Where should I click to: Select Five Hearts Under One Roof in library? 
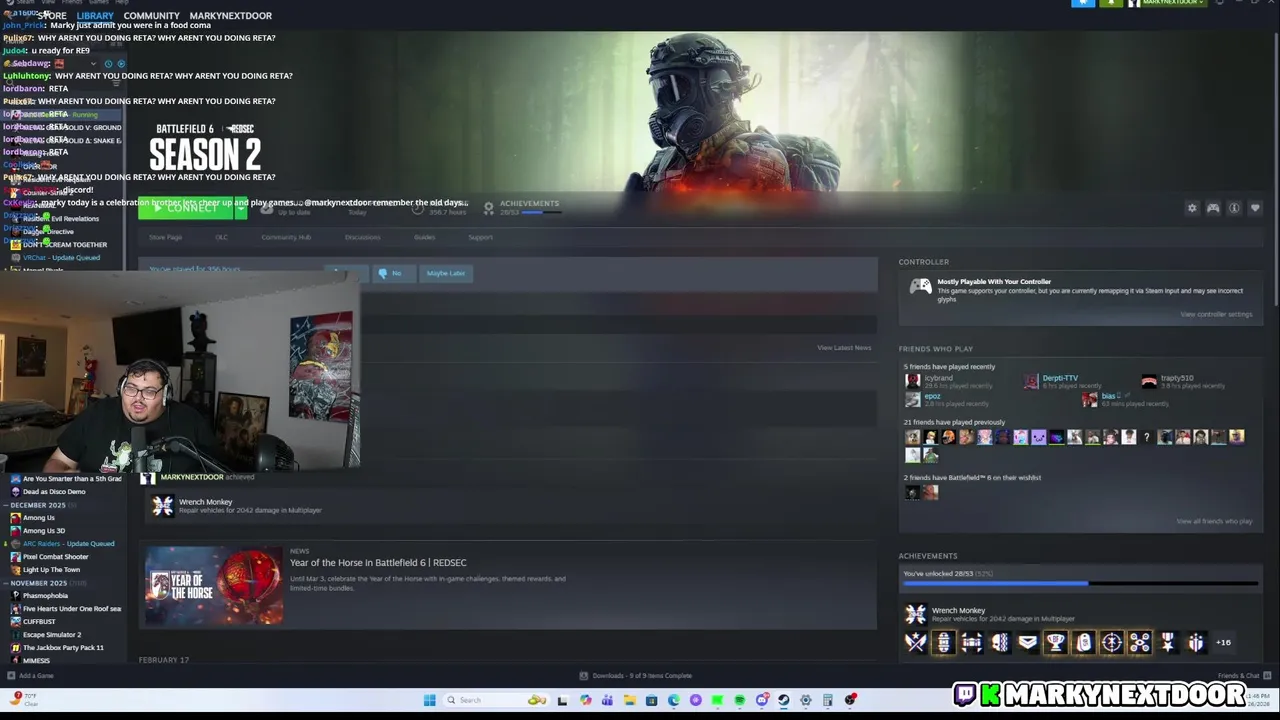71,609
